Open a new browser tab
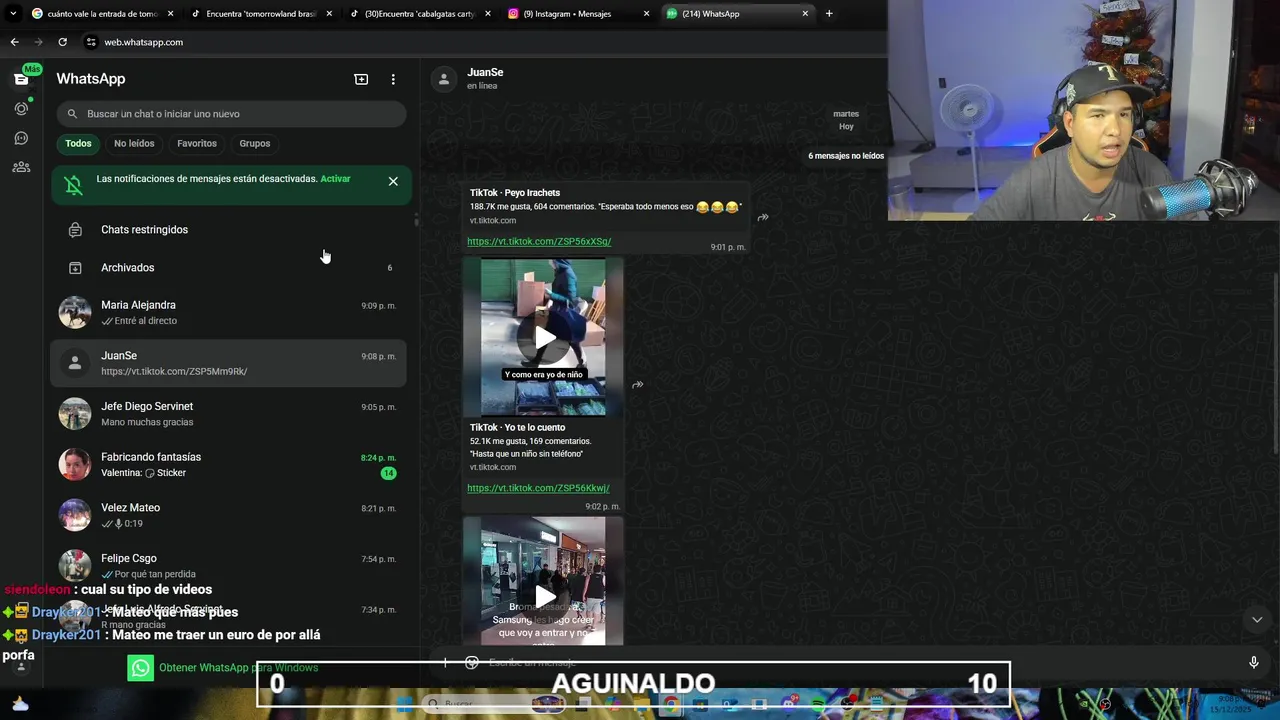This screenshot has height=720, width=1280. [829, 14]
